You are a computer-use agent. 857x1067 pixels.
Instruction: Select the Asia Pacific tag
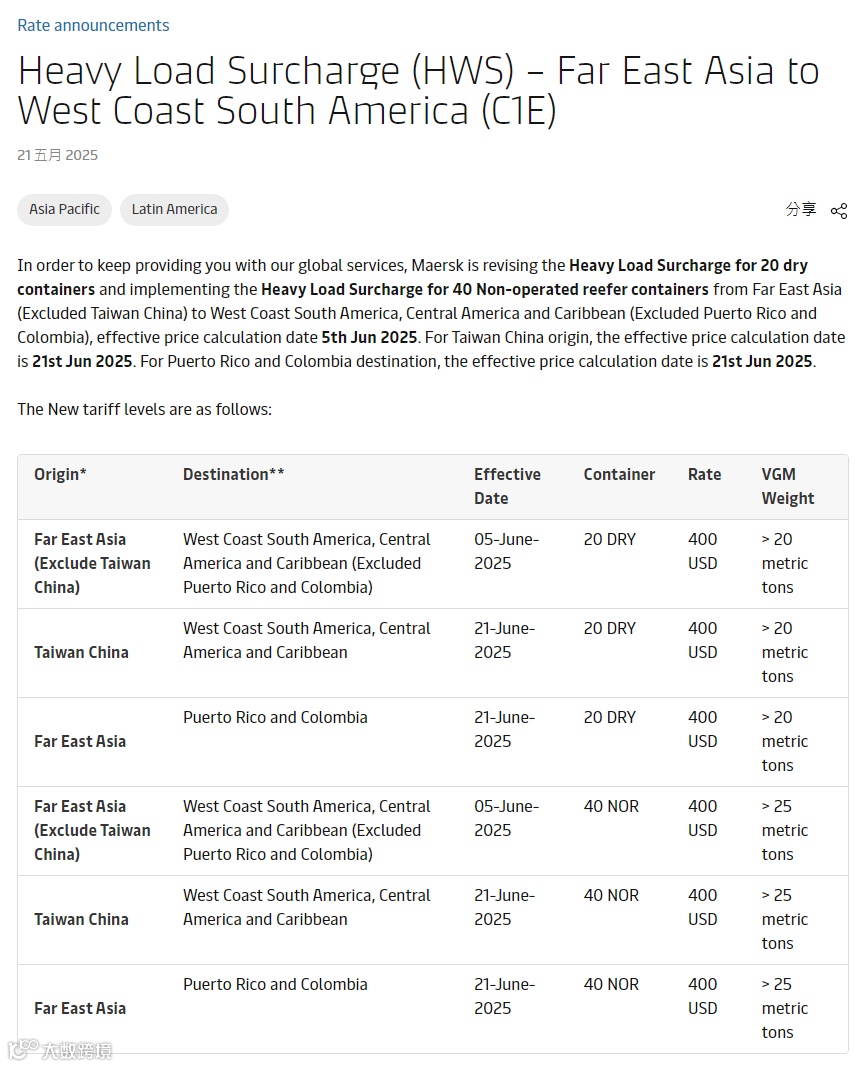click(64, 210)
